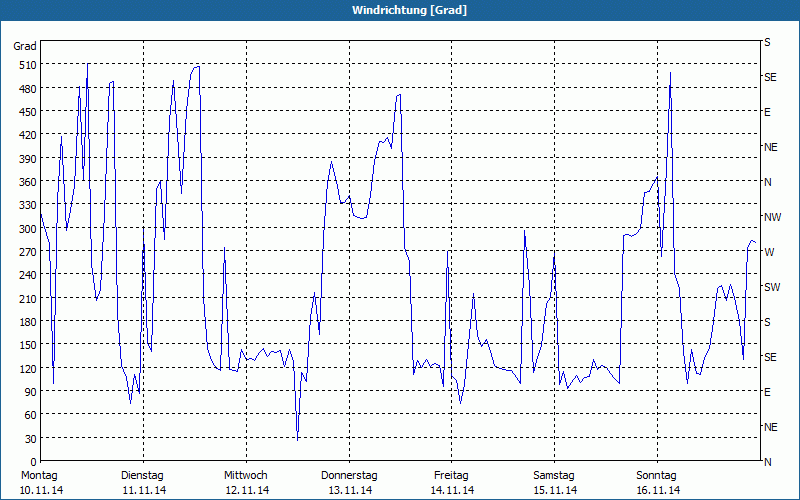Click the Samstag day label

click(x=554, y=476)
